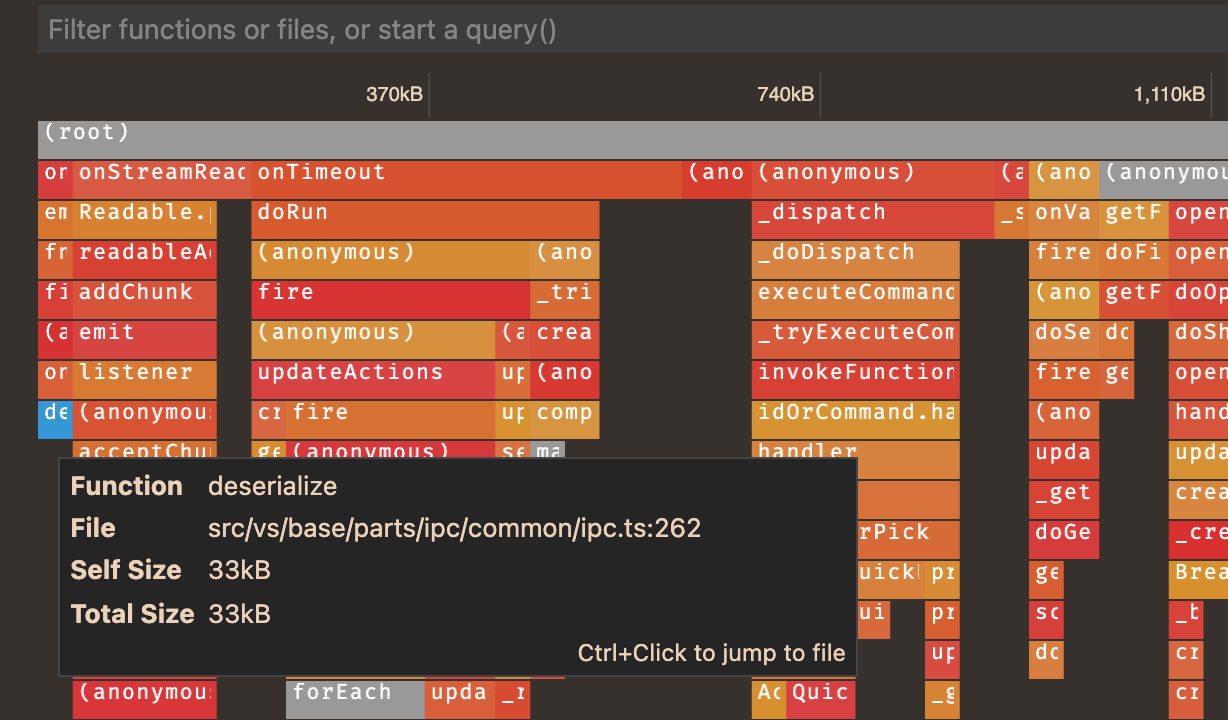Click the idOrCommand.ha frame

click(855, 412)
